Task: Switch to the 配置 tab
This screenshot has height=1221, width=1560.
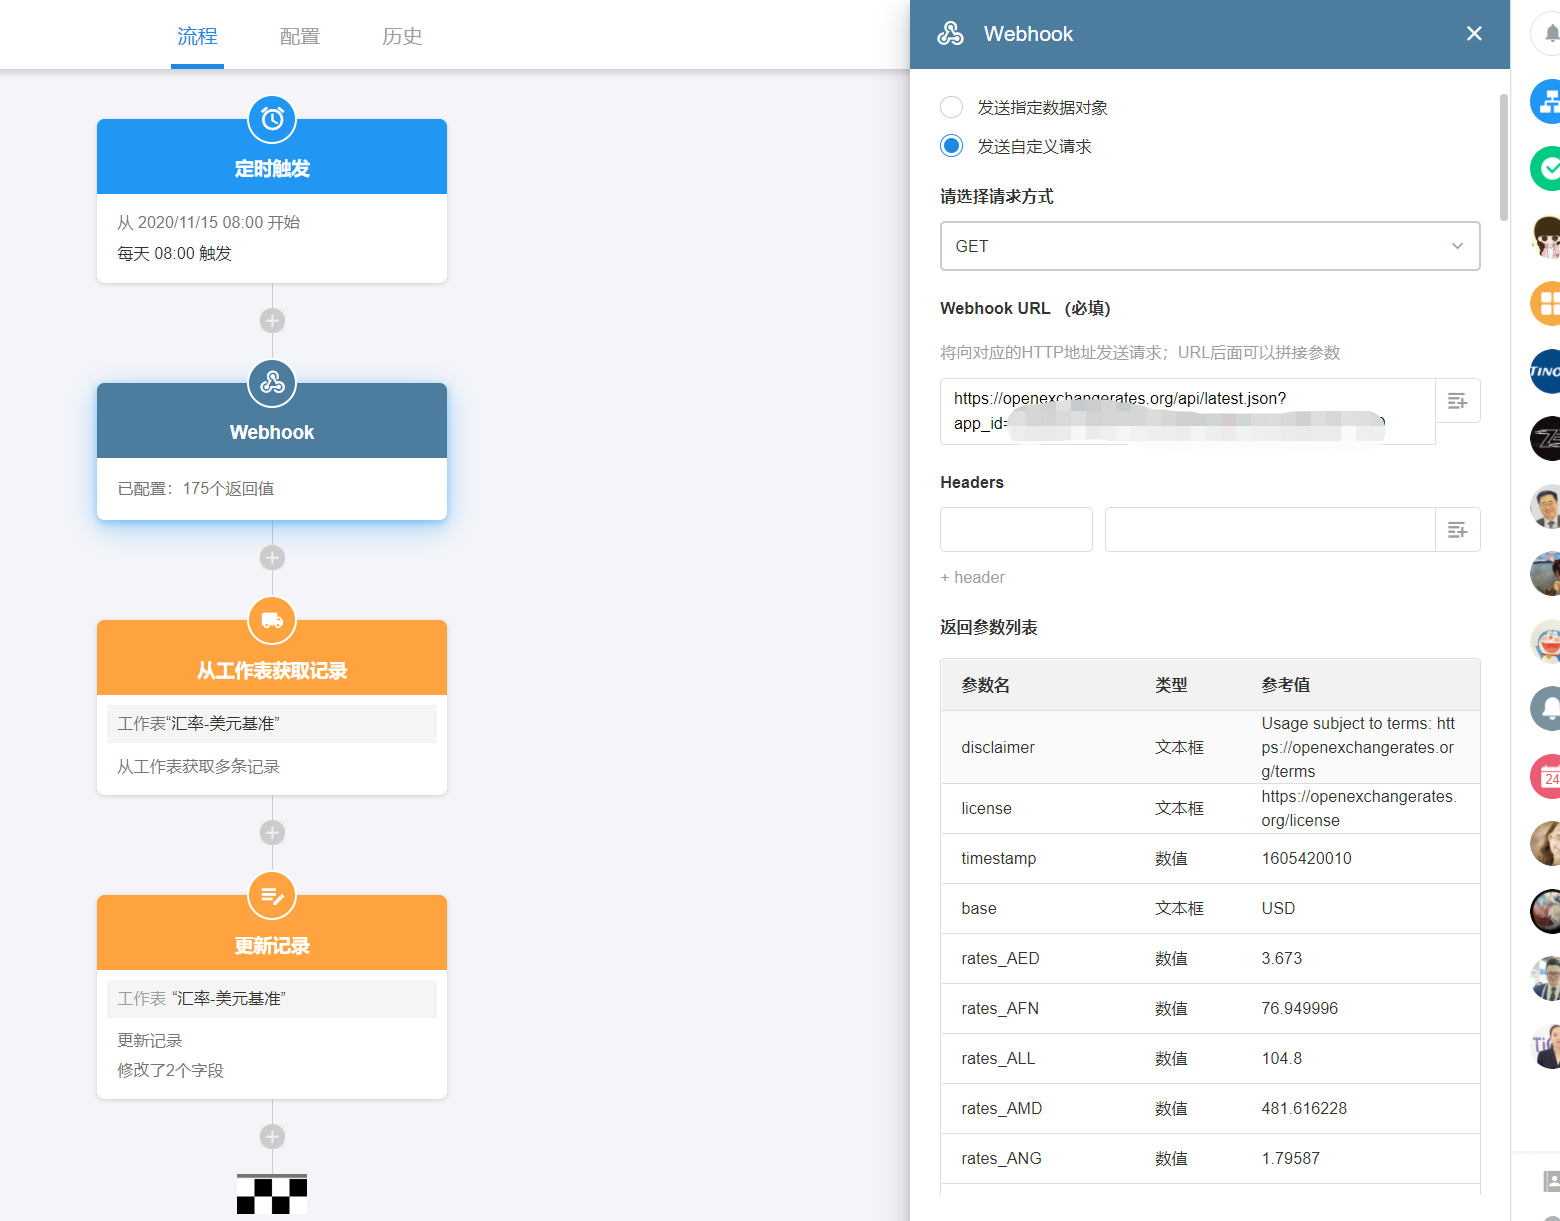Action: [x=300, y=37]
